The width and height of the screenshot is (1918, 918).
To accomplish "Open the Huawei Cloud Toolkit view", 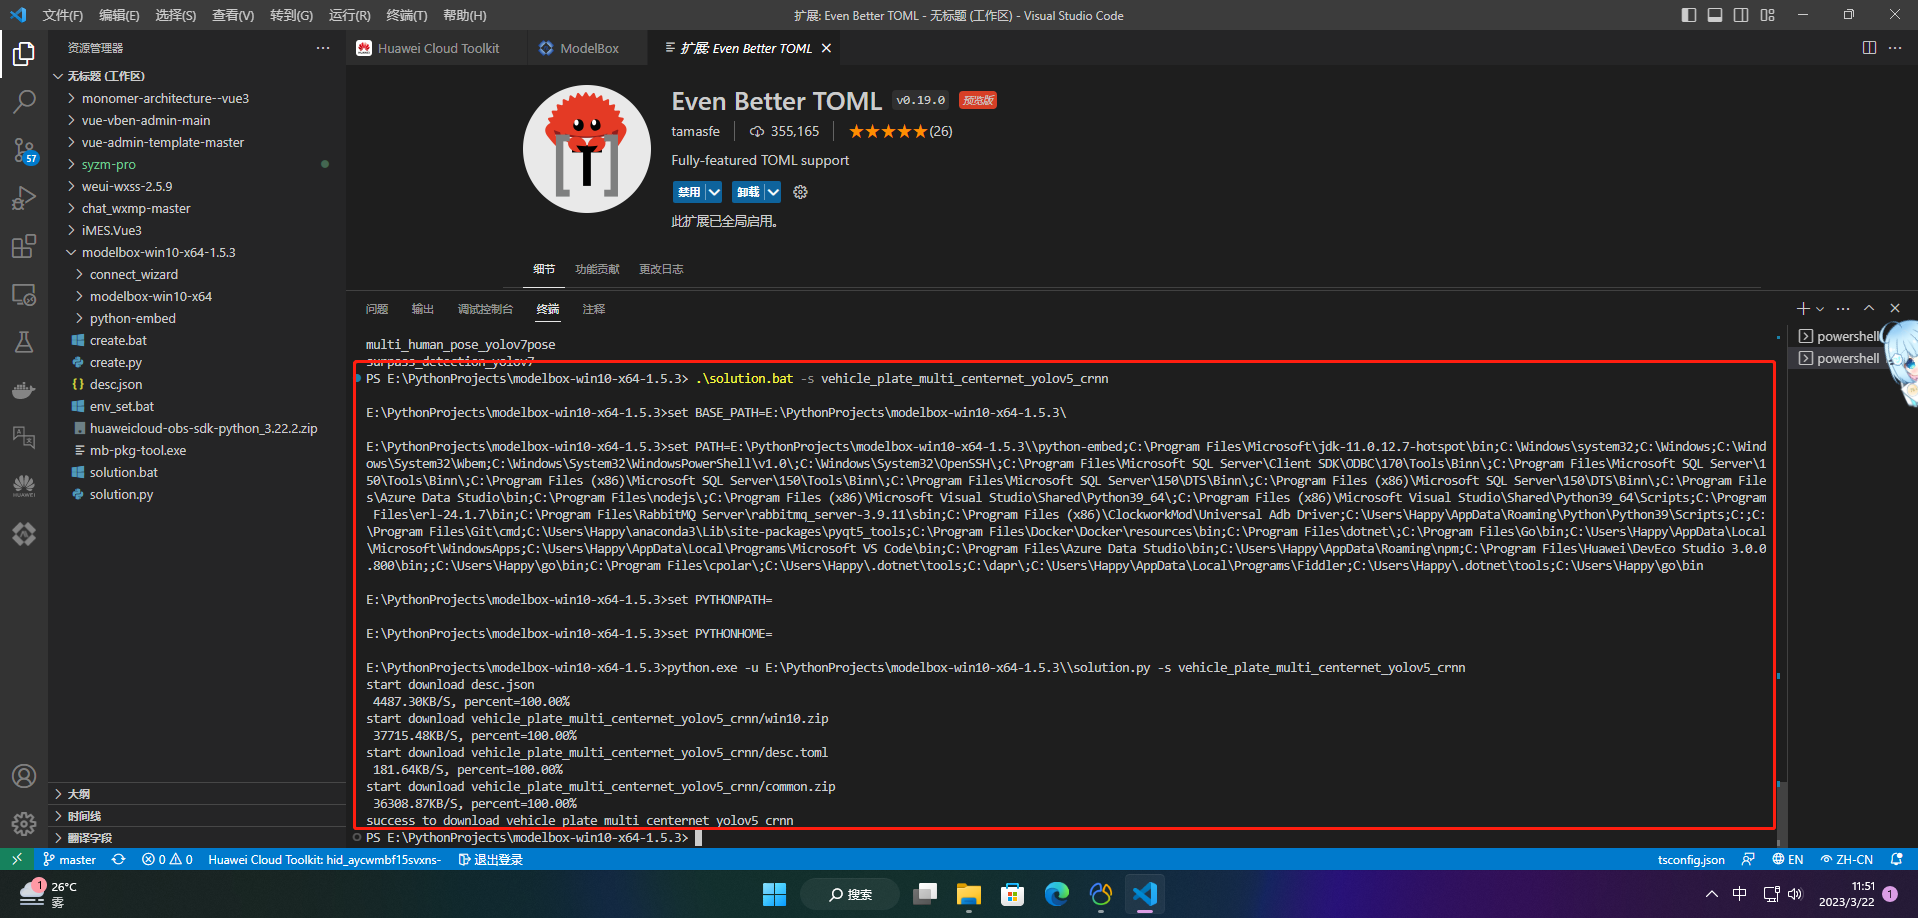I will click(24, 486).
